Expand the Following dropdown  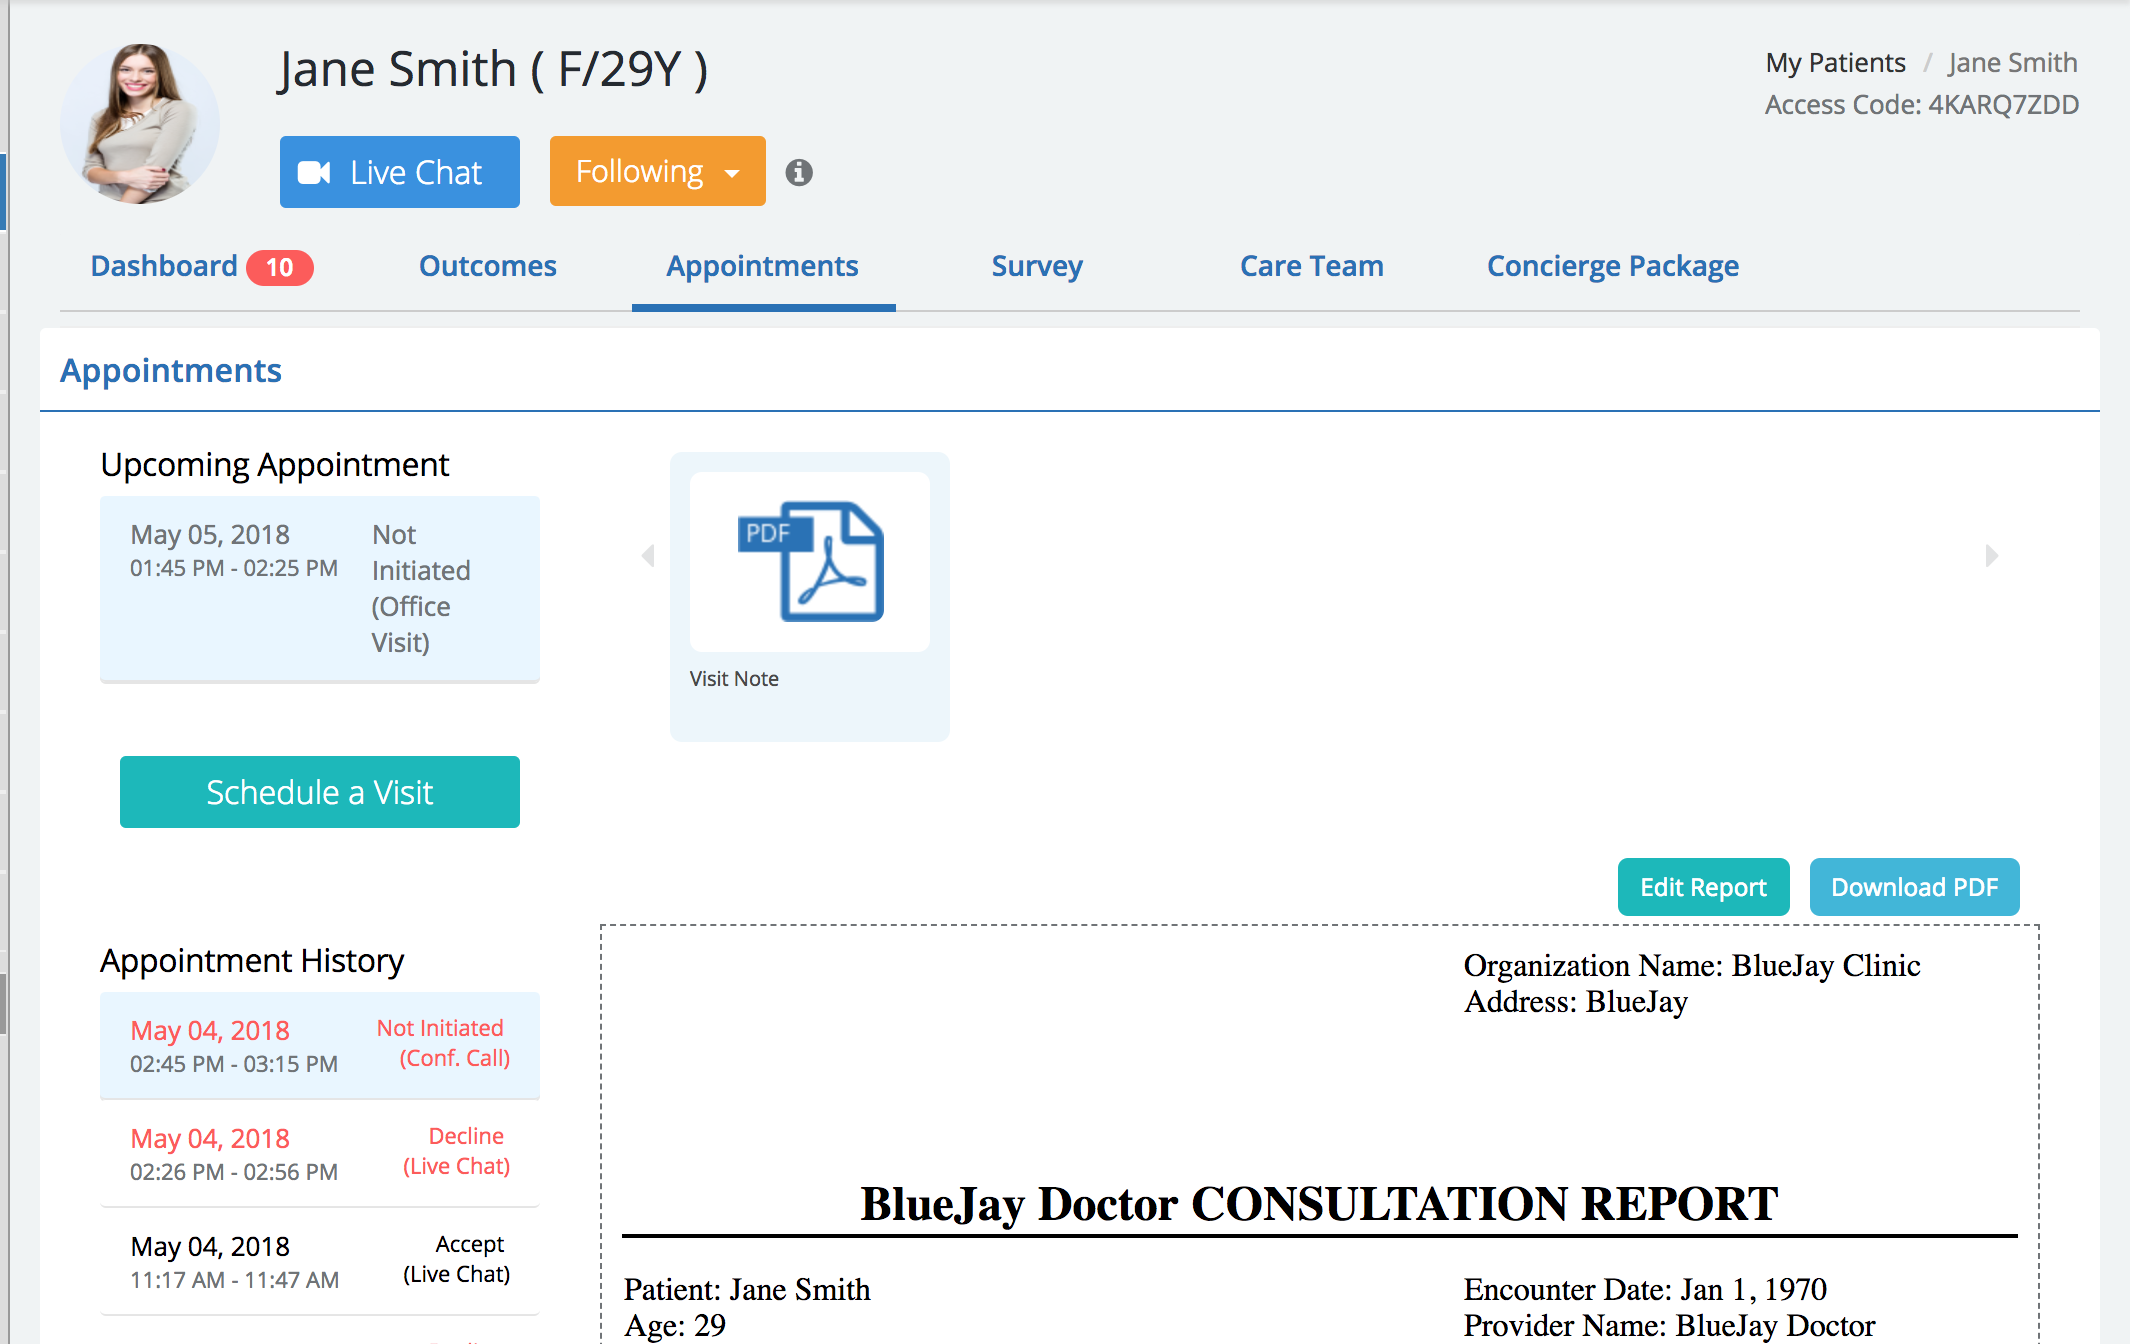[x=657, y=172]
